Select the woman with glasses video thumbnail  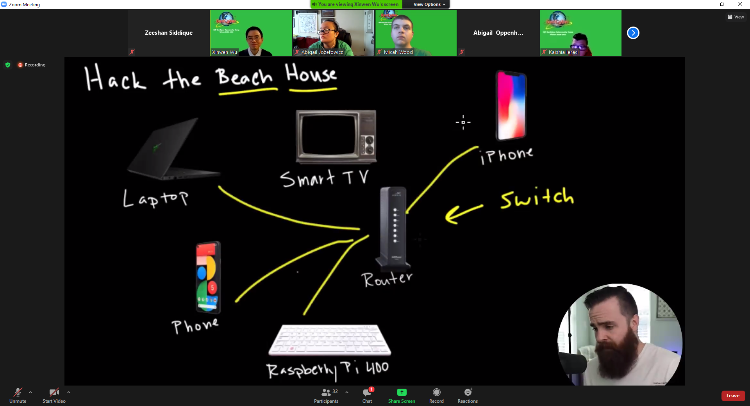point(333,33)
